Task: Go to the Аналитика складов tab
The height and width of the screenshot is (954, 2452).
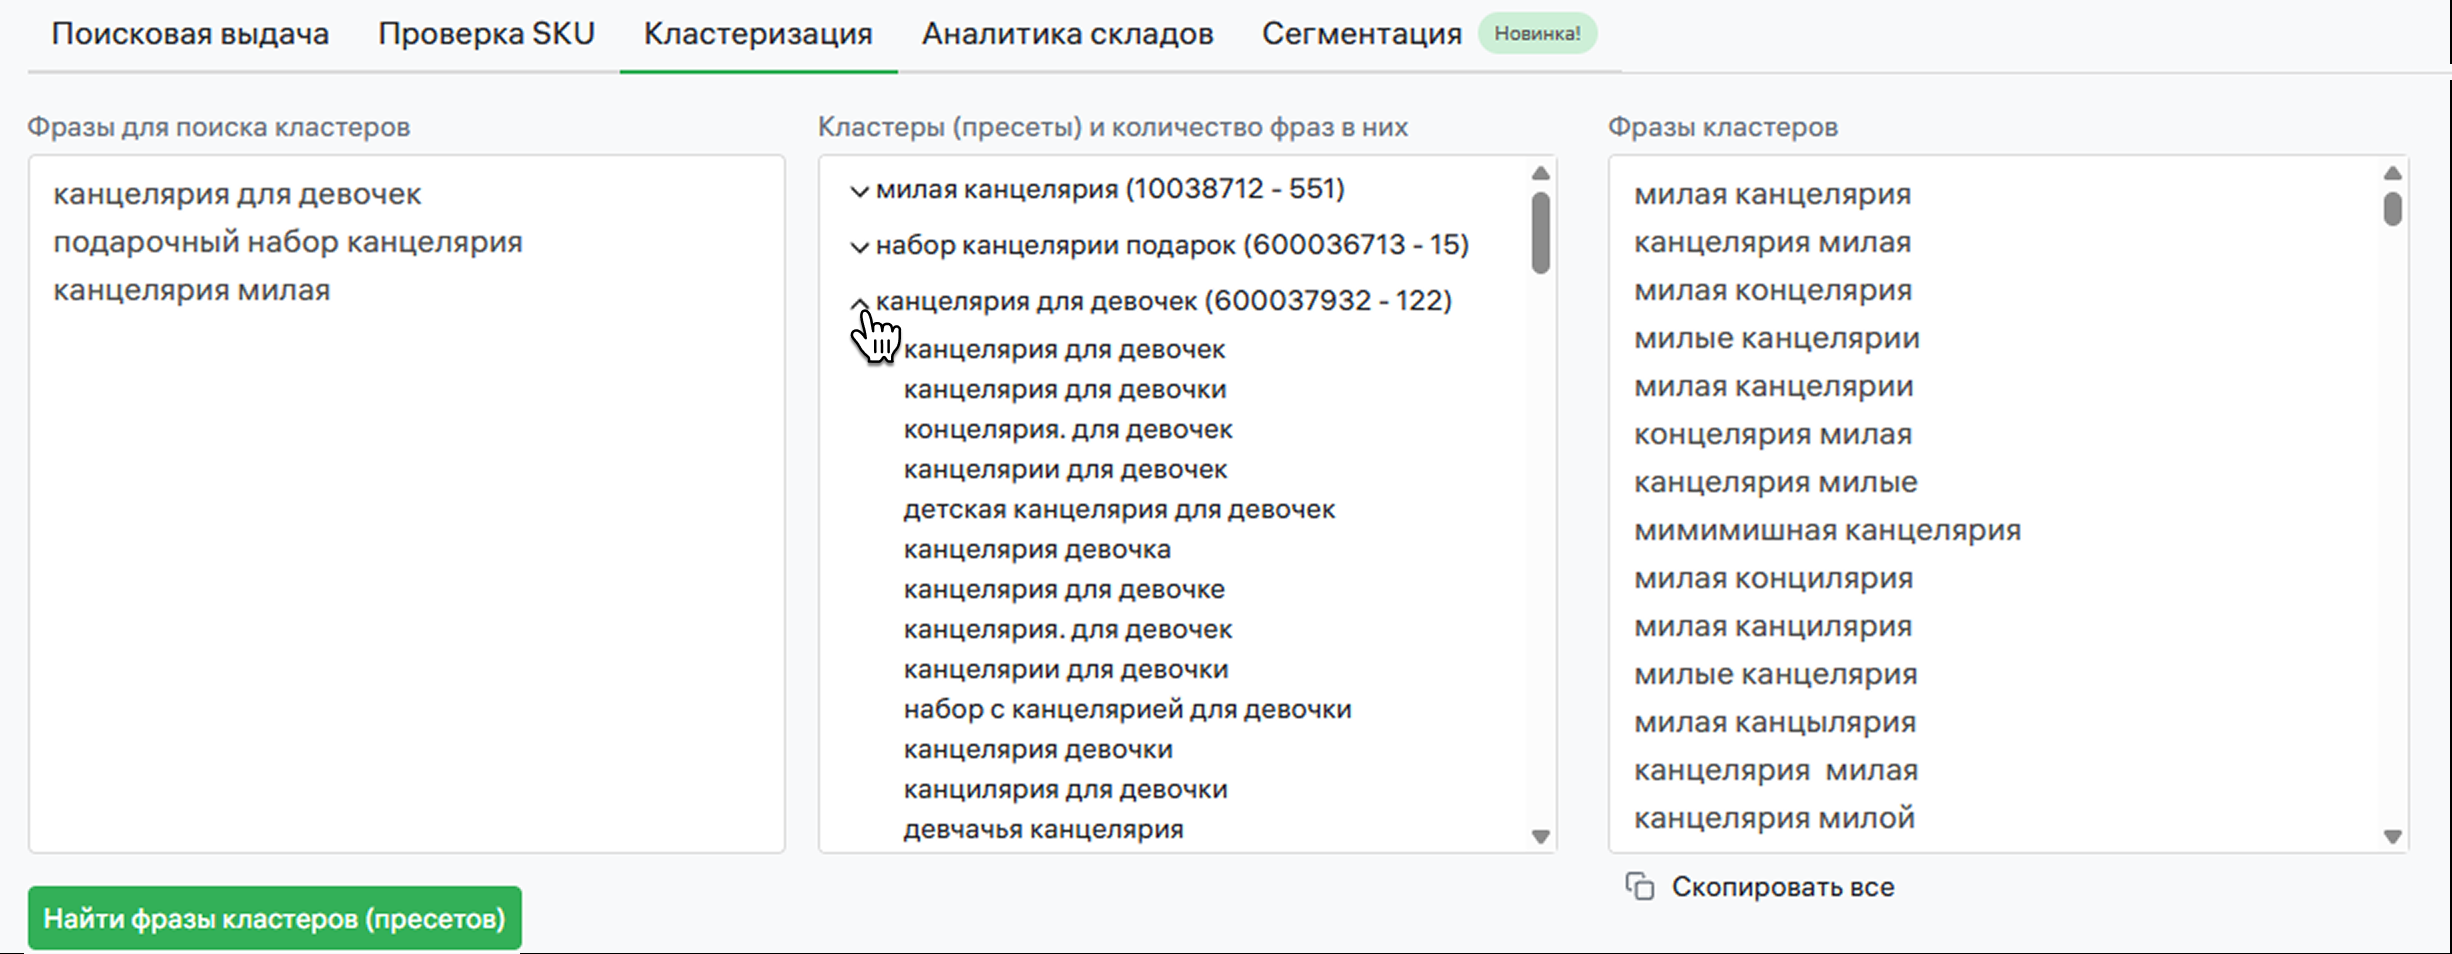Action: coord(1067,34)
